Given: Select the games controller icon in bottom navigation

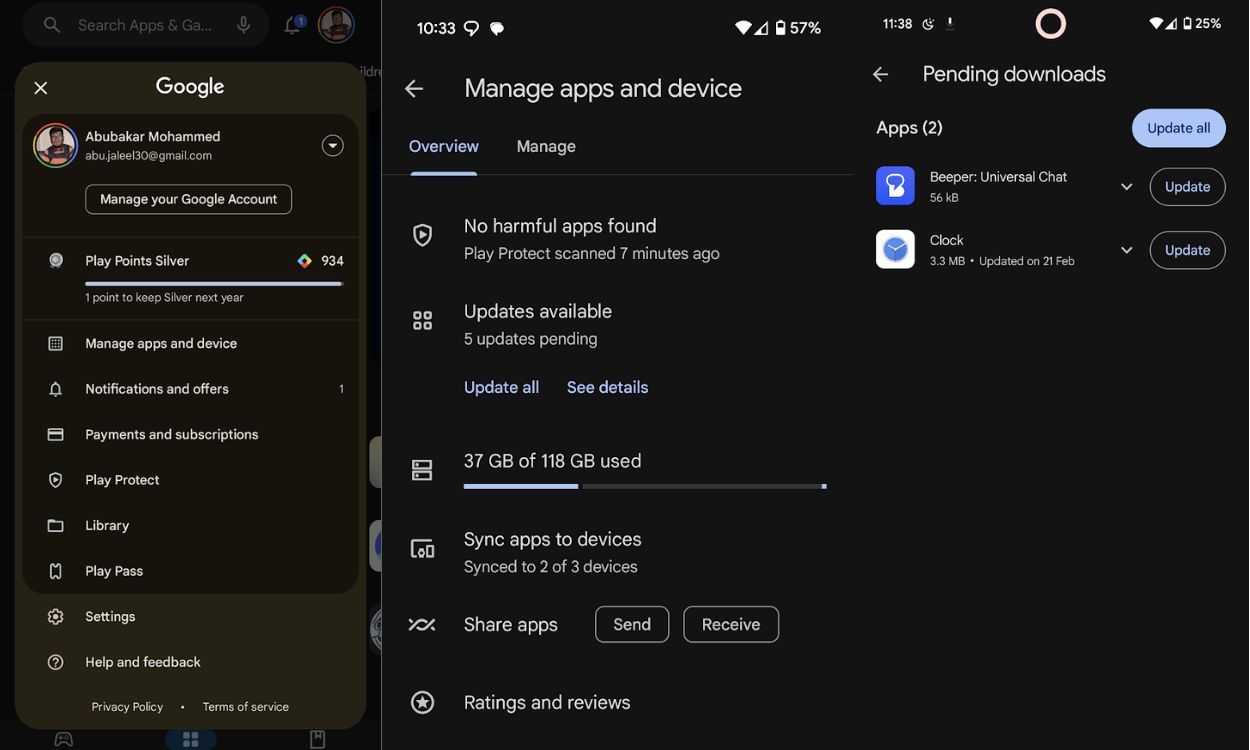Looking at the screenshot, I should (61, 738).
